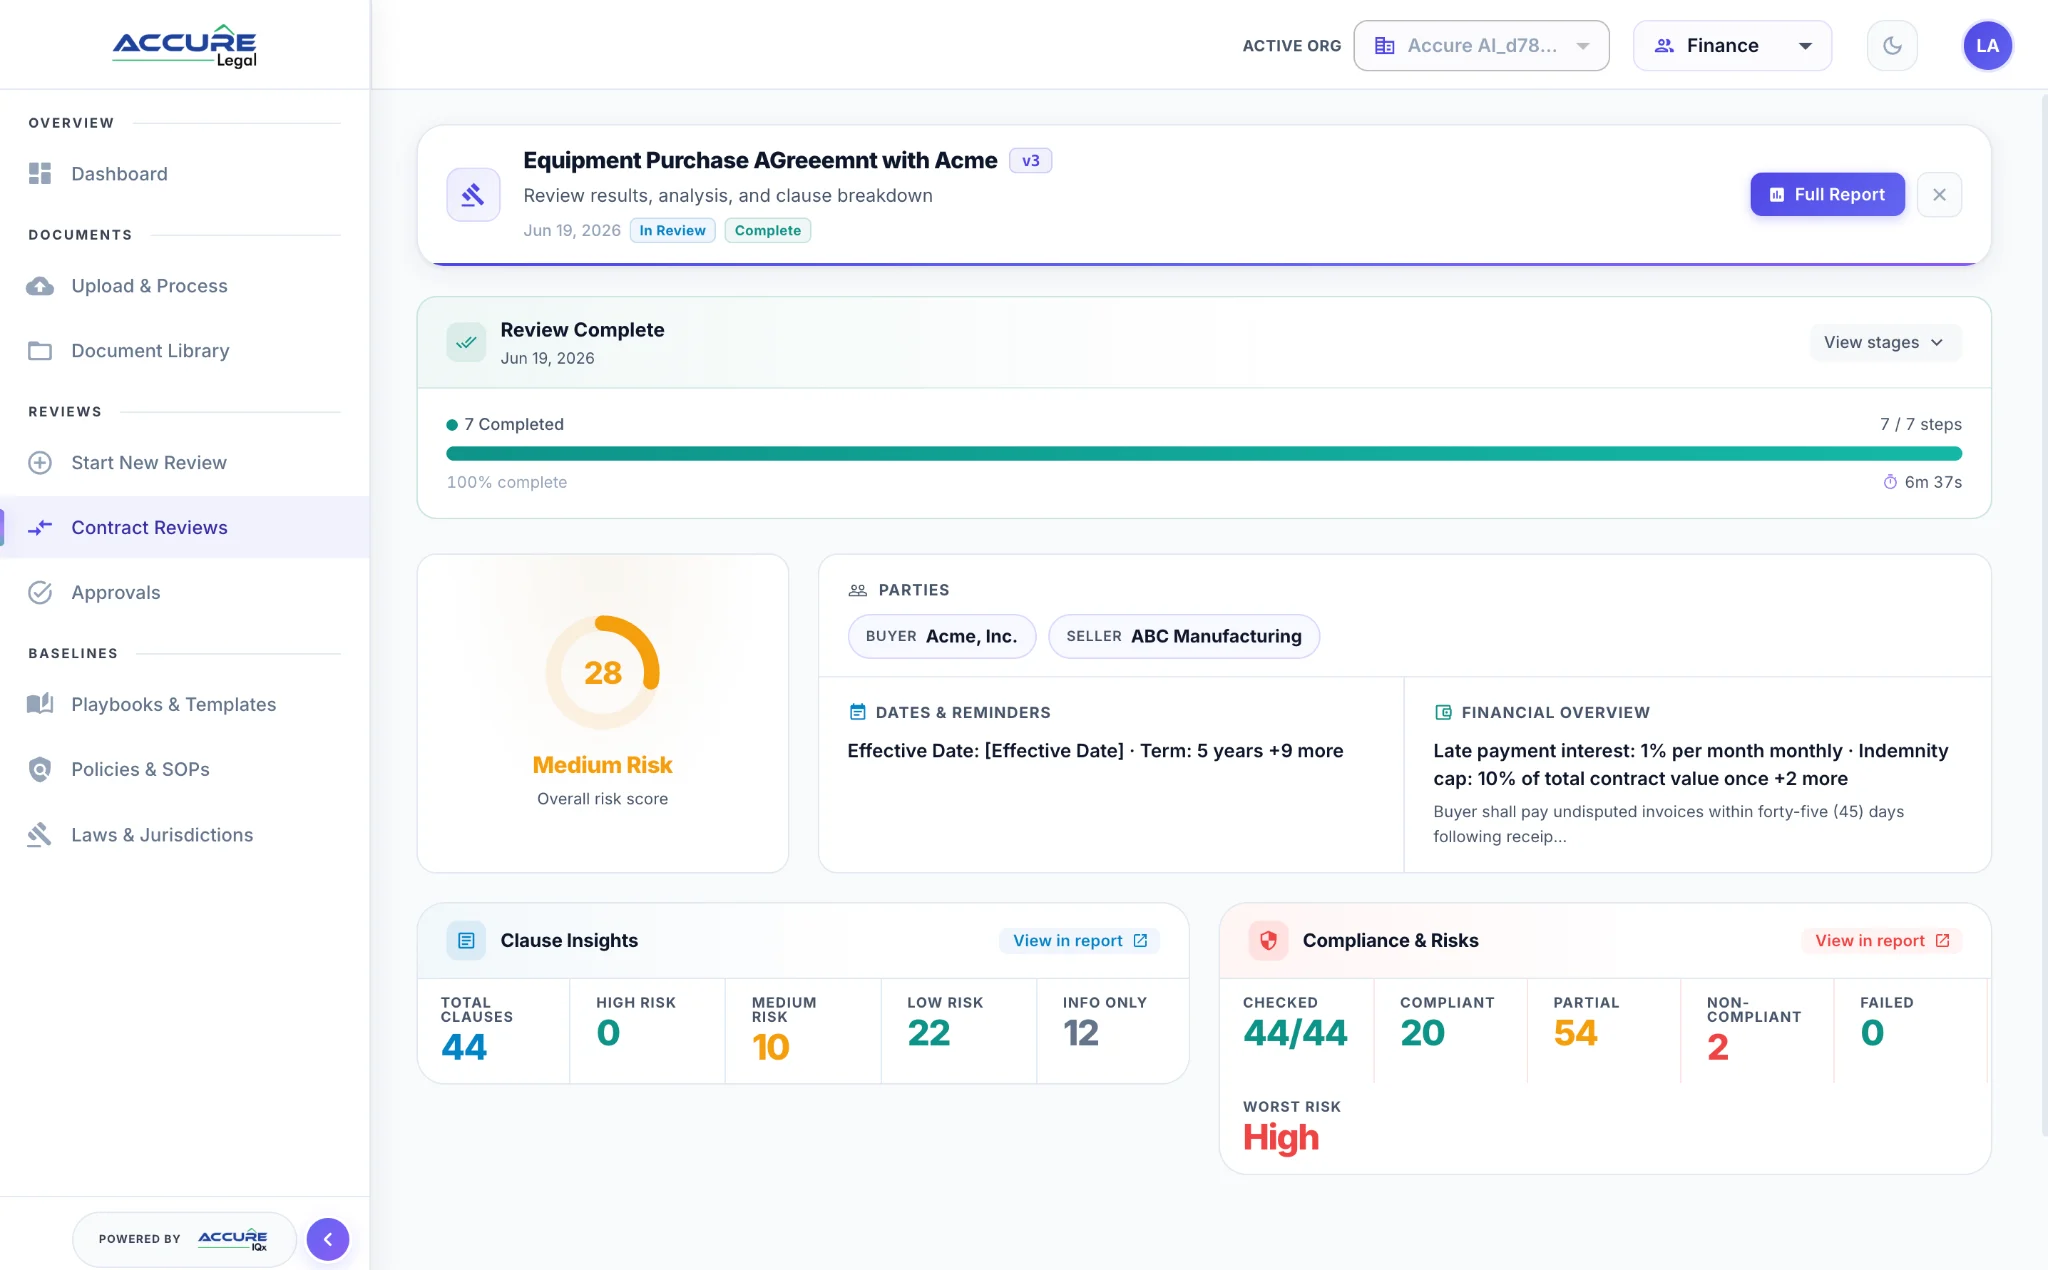The image size is (2048, 1270).
Task: Click the Approvals checkmark icon
Action: pyautogui.click(x=40, y=593)
